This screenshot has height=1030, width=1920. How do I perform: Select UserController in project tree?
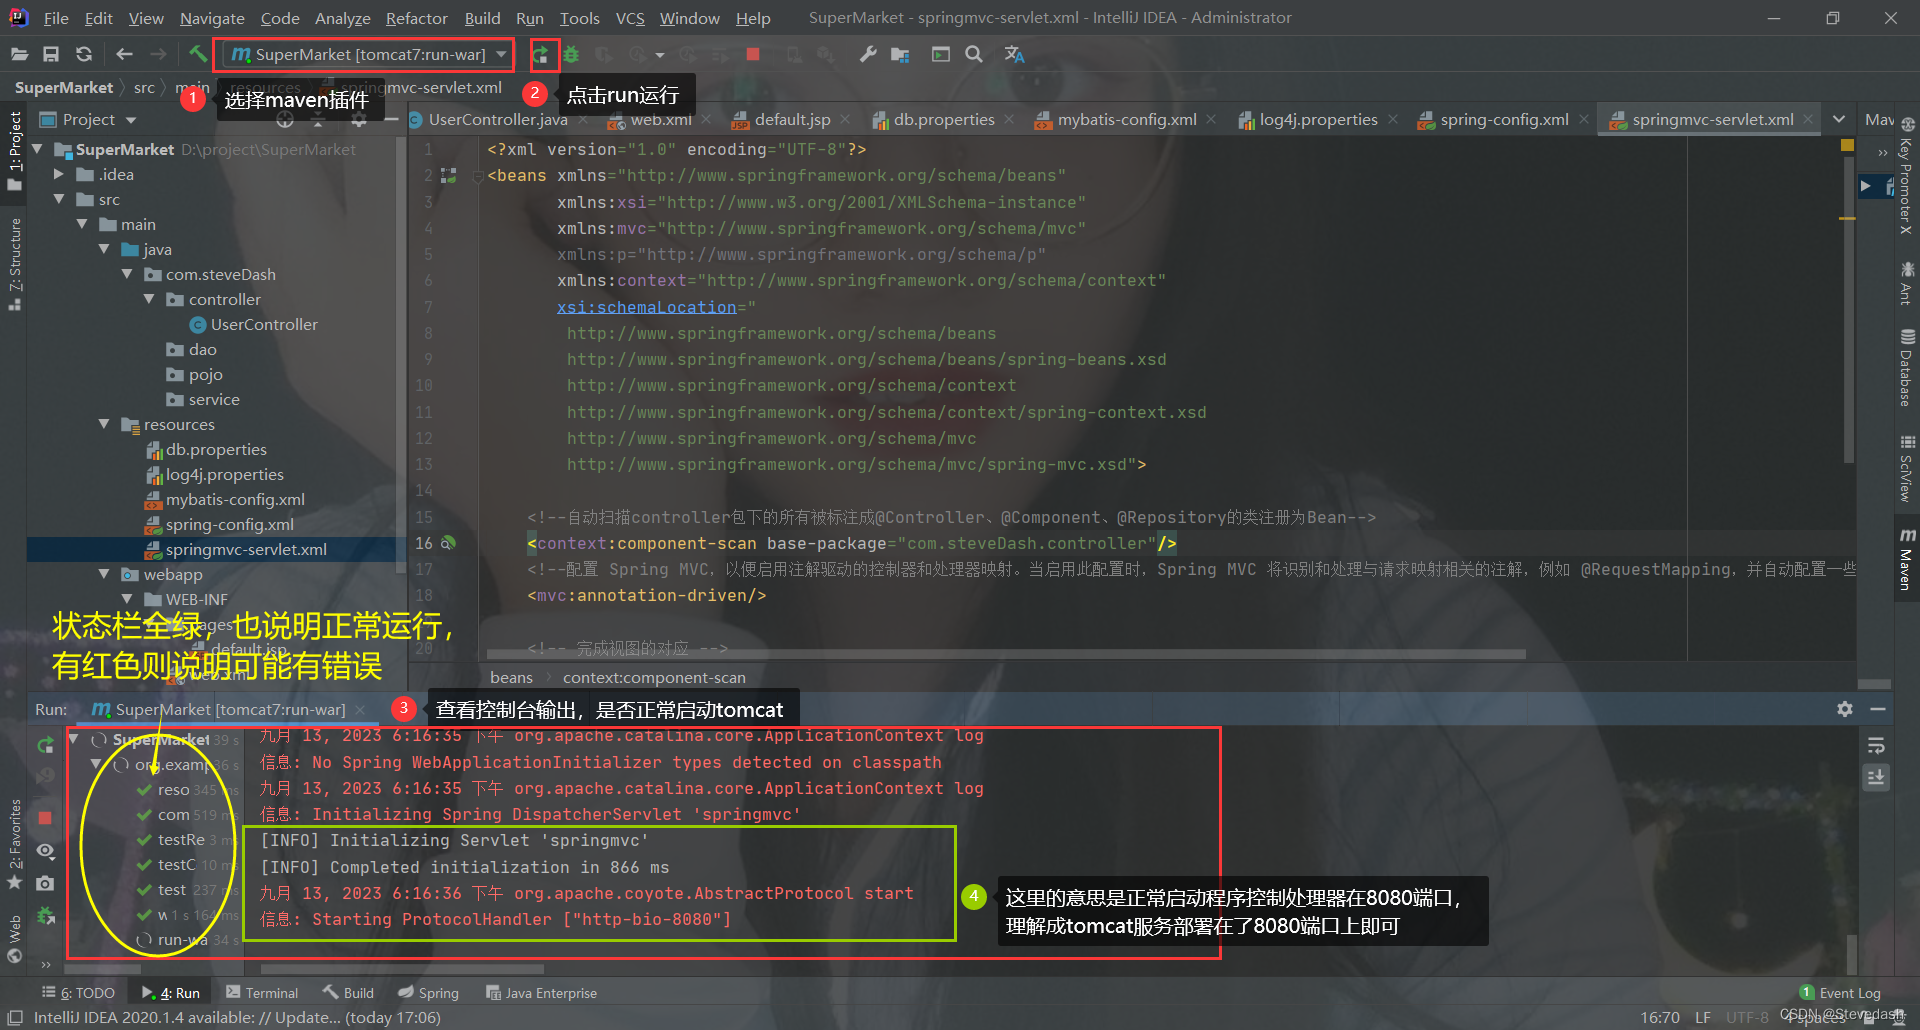tap(264, 324)
